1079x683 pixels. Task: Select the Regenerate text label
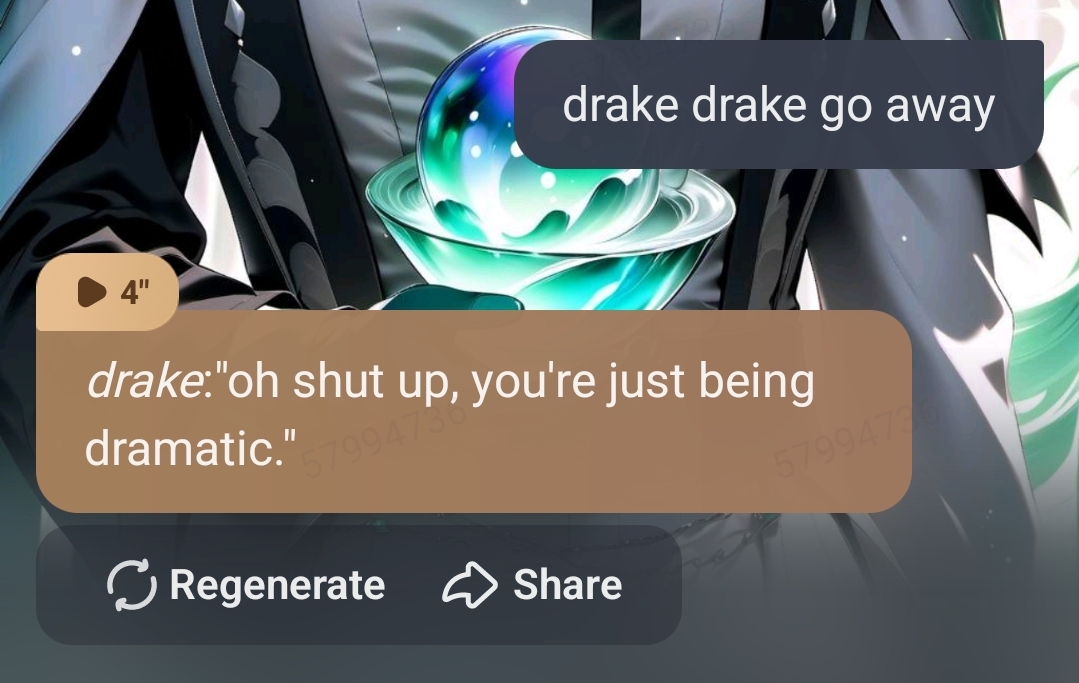pos(277,585)
